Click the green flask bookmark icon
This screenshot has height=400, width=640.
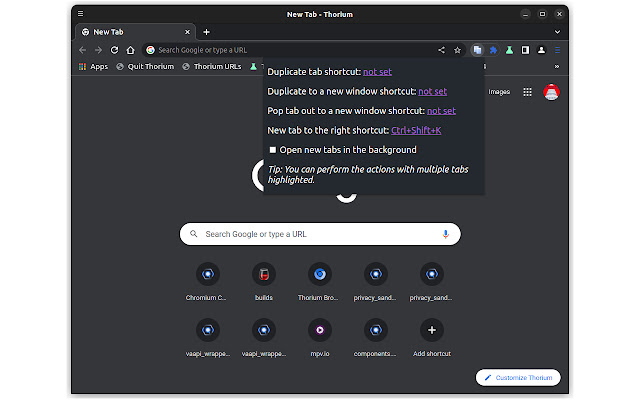(x=253, y=66)
